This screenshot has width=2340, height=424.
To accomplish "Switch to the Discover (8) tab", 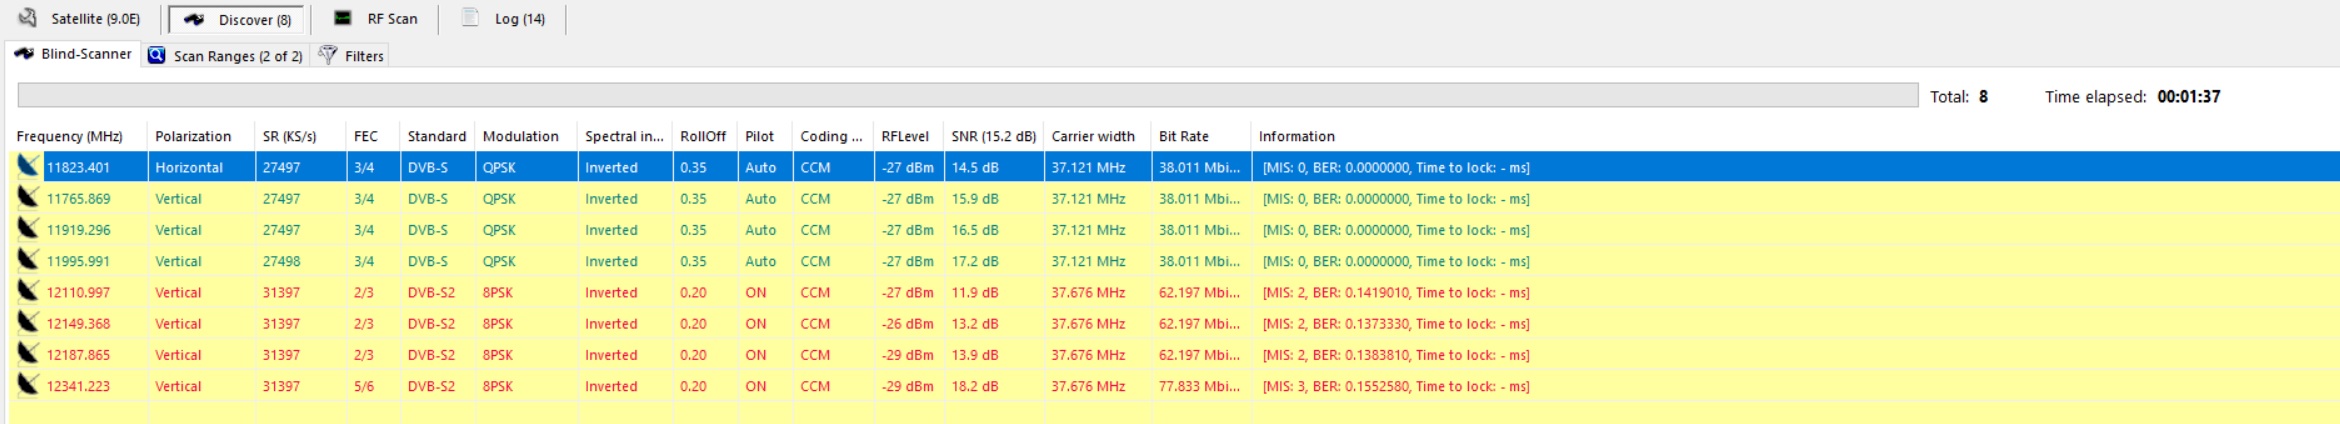I will point(237,19).
